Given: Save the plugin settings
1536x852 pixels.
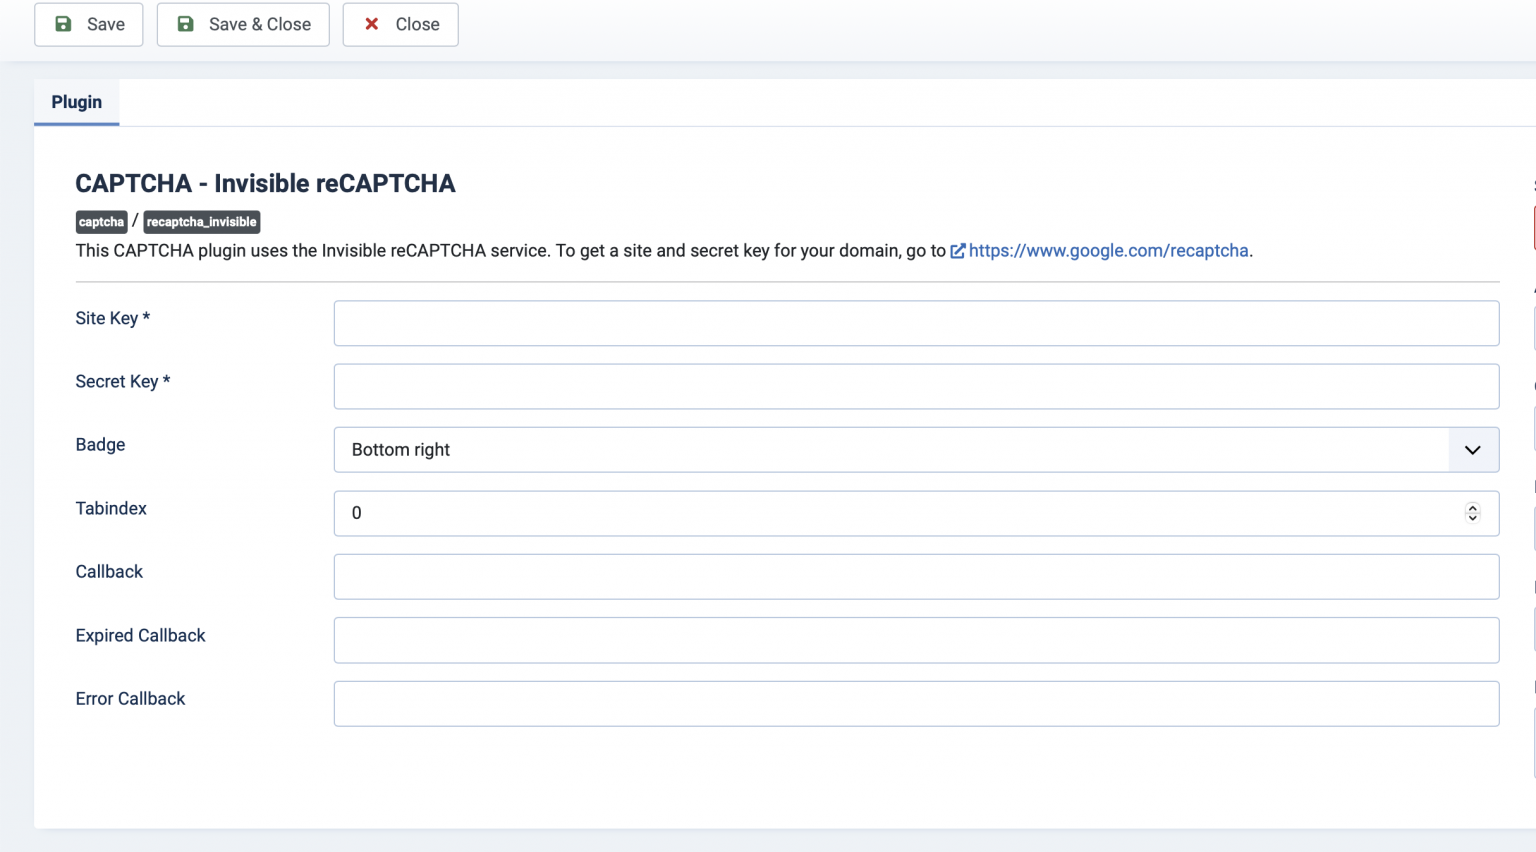Looking at the screenshot, I should point(88,24).
